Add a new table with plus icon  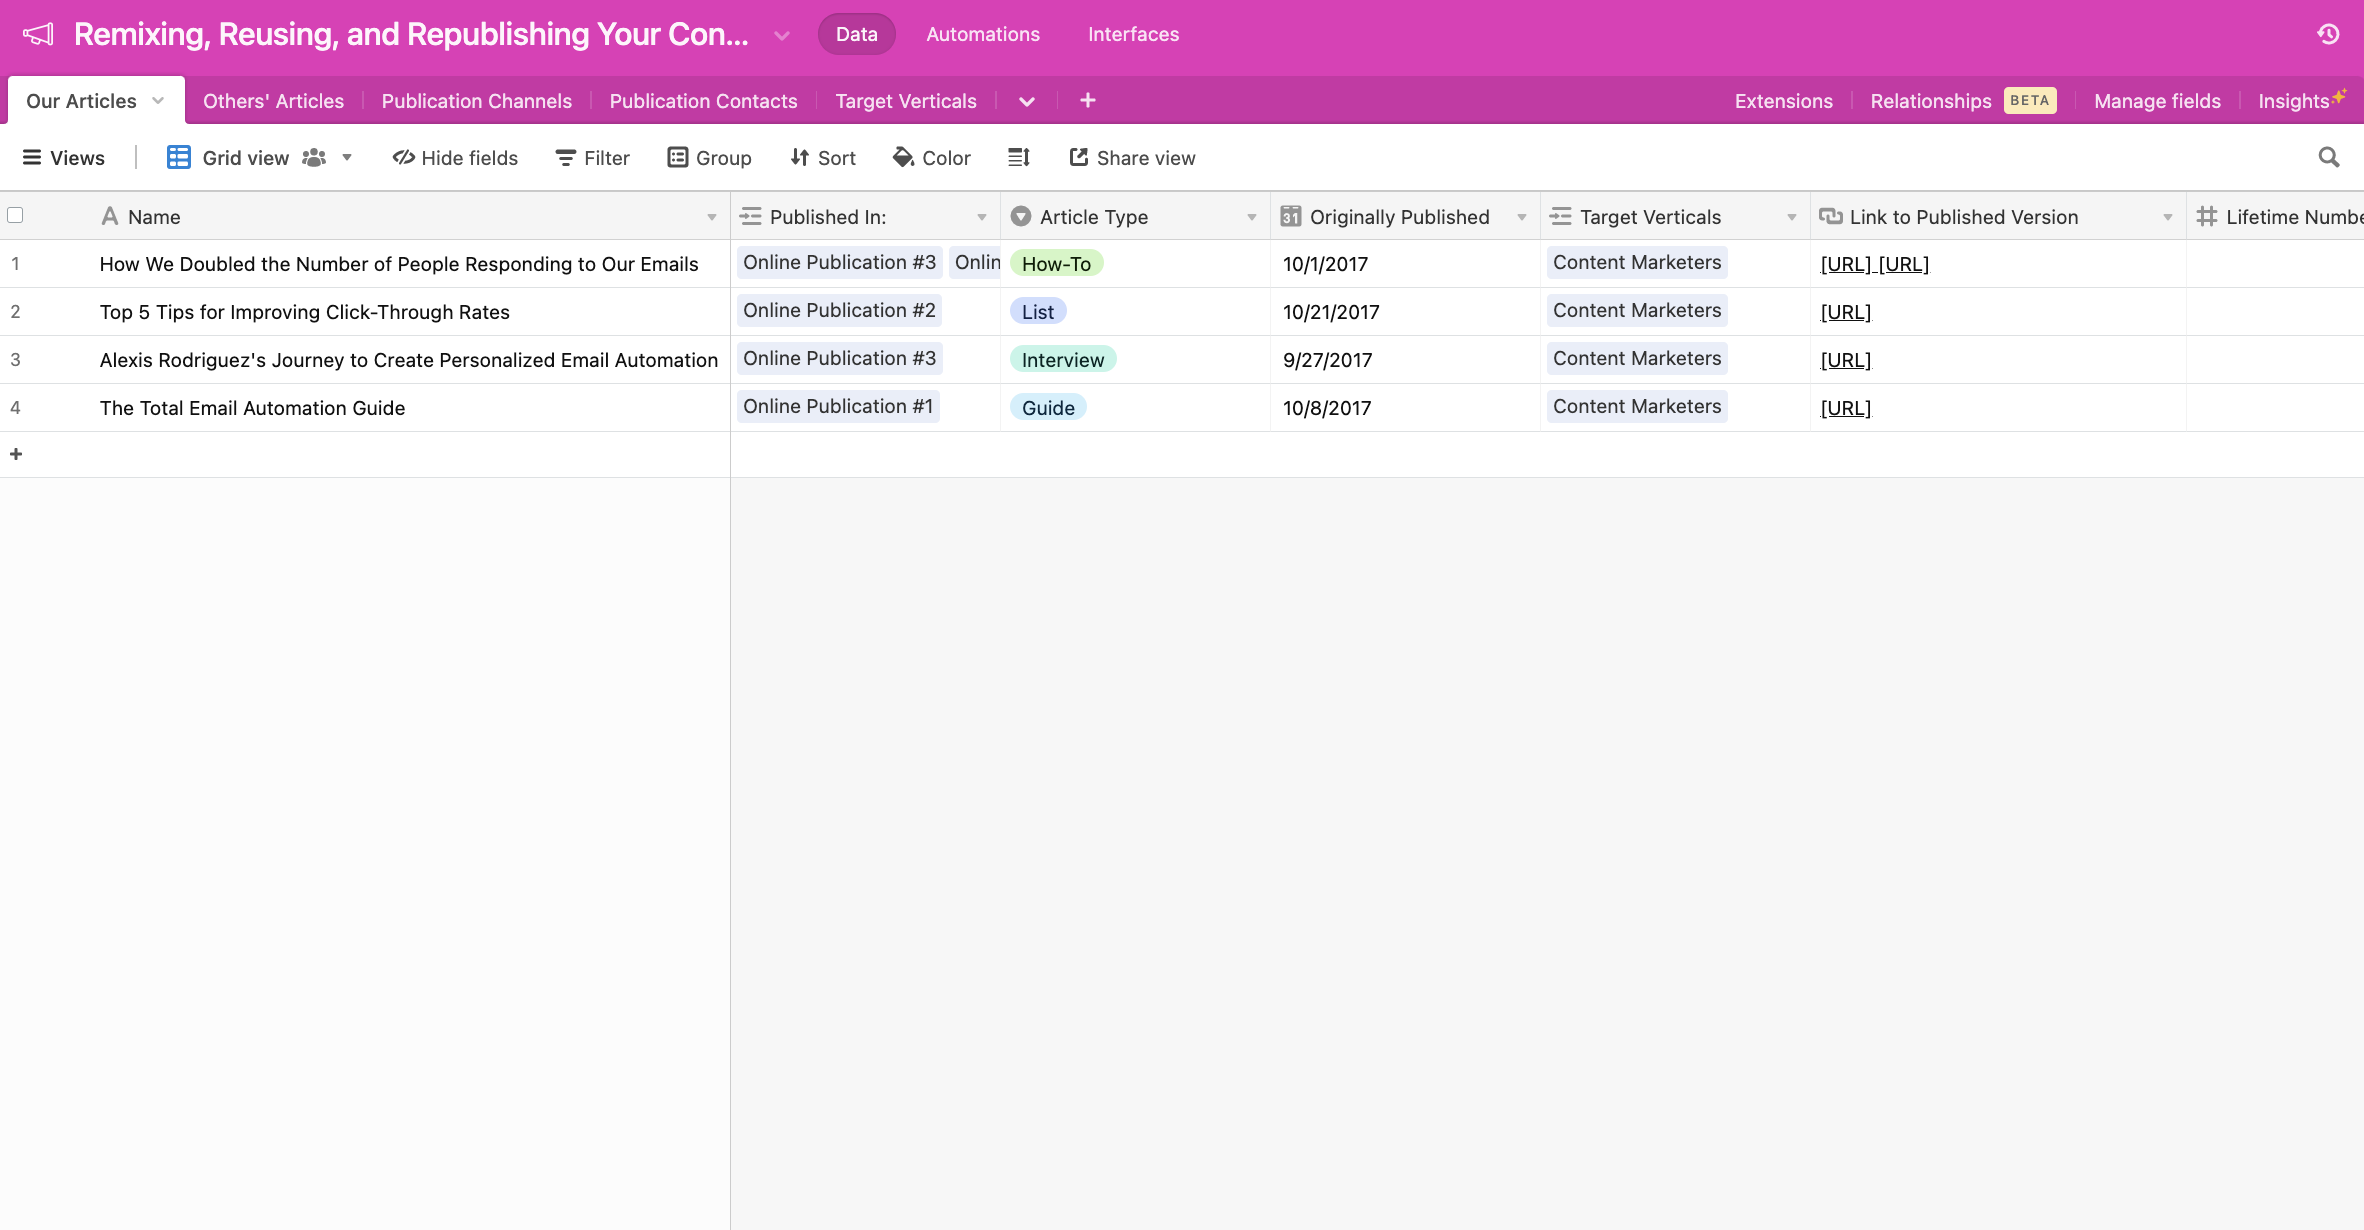click(x=1088, y=100)
